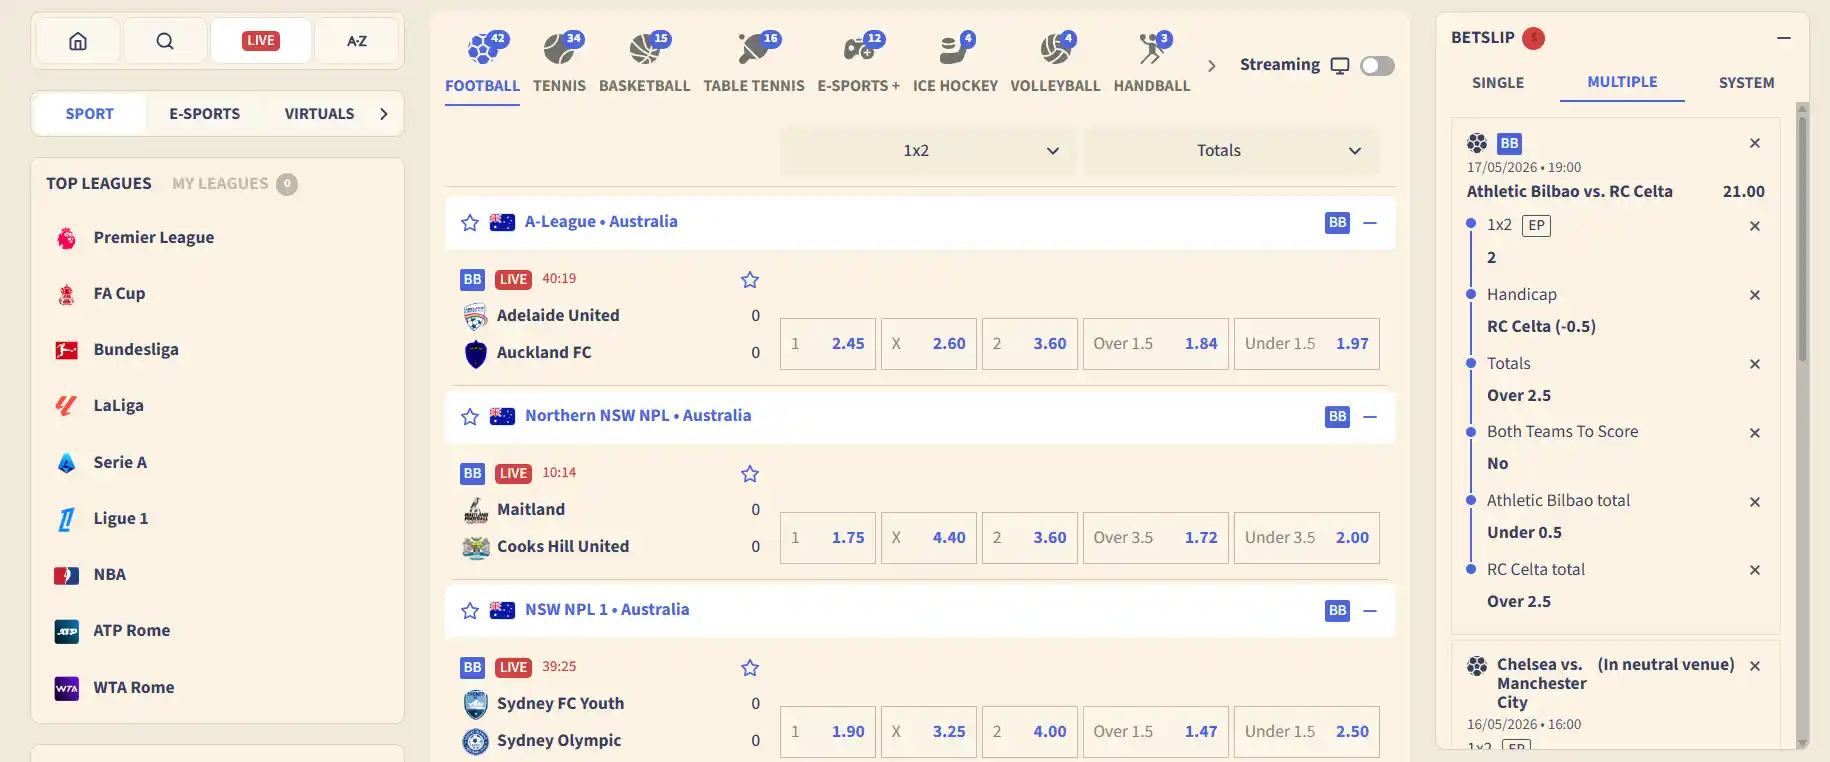1830x762 pixels.
Task: Pick draw at 2.60 for Adelaide match
Action: [x=929, y=344]
